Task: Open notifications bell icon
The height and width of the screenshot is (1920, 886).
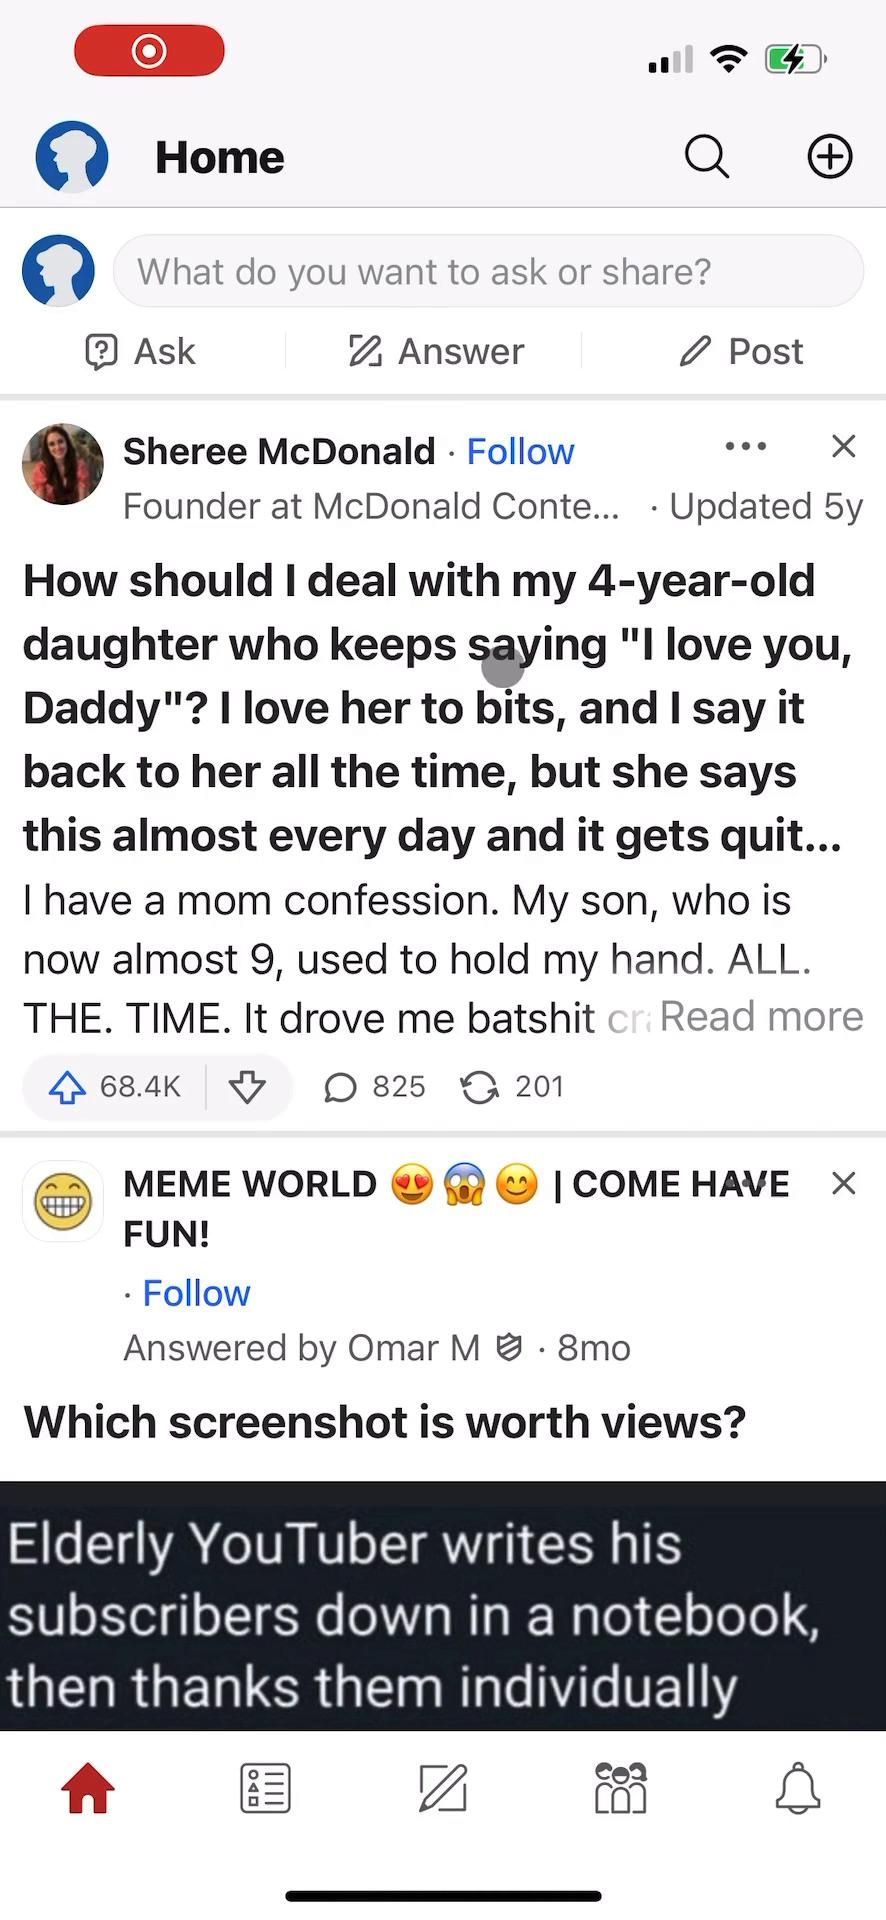Action: point(798,1787)
